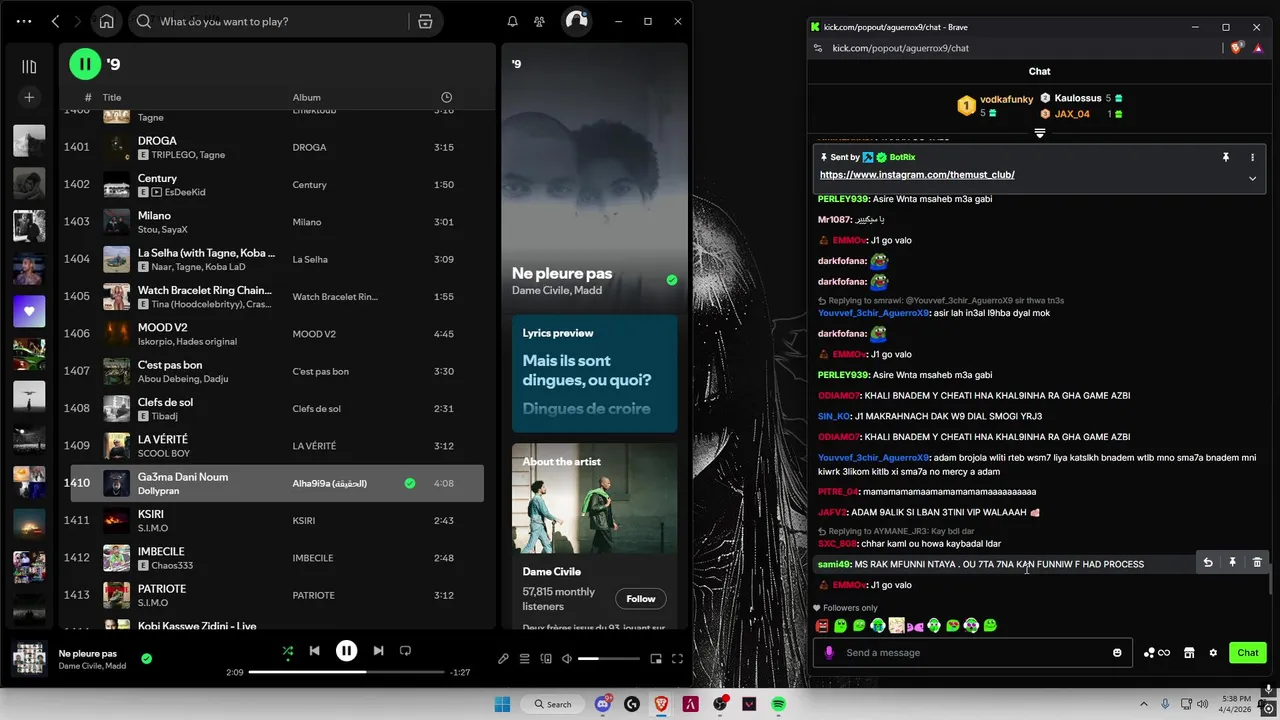
Task: Skip to previous track
Action: coord(314,651)
